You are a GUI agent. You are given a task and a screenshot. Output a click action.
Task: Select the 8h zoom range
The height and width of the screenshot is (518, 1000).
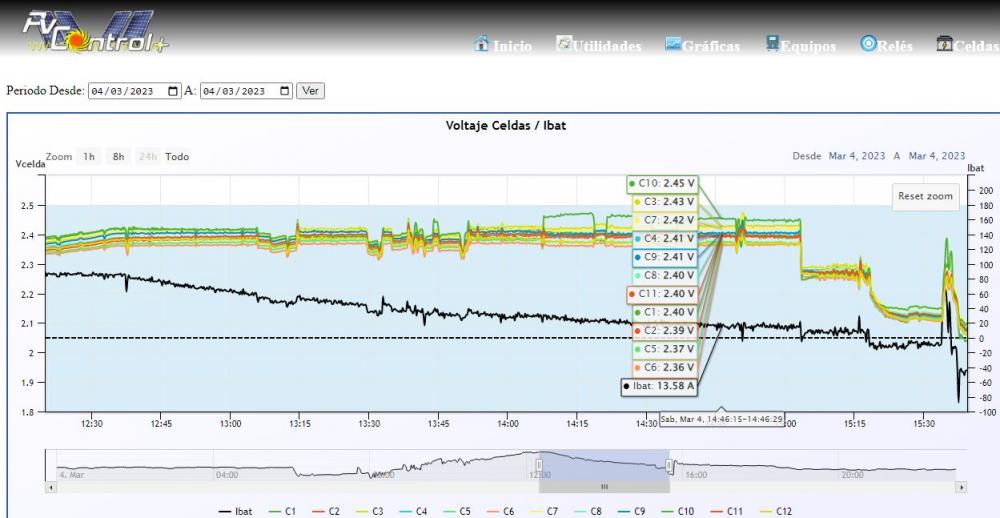[x=119, y=156]
